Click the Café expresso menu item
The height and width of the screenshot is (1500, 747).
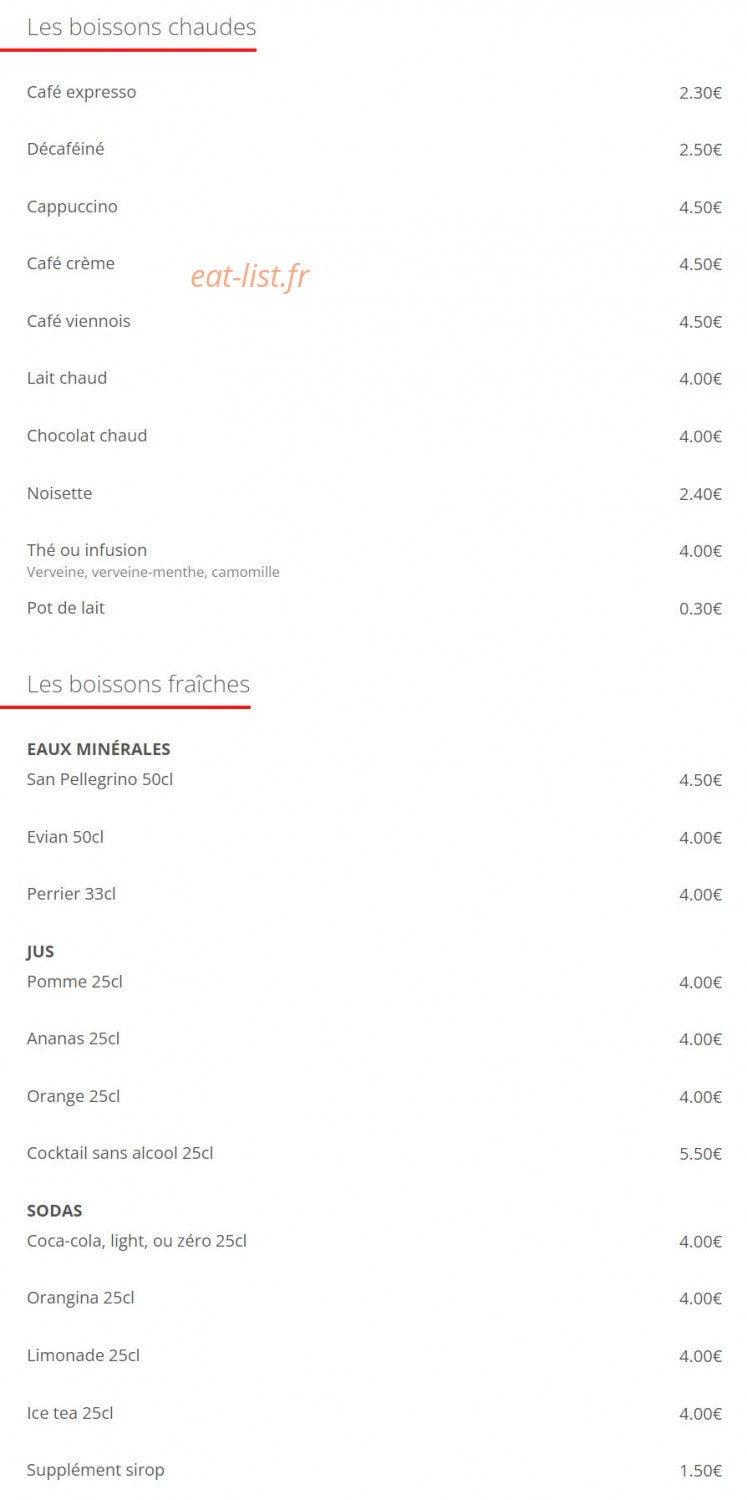(x=81, y=92)
